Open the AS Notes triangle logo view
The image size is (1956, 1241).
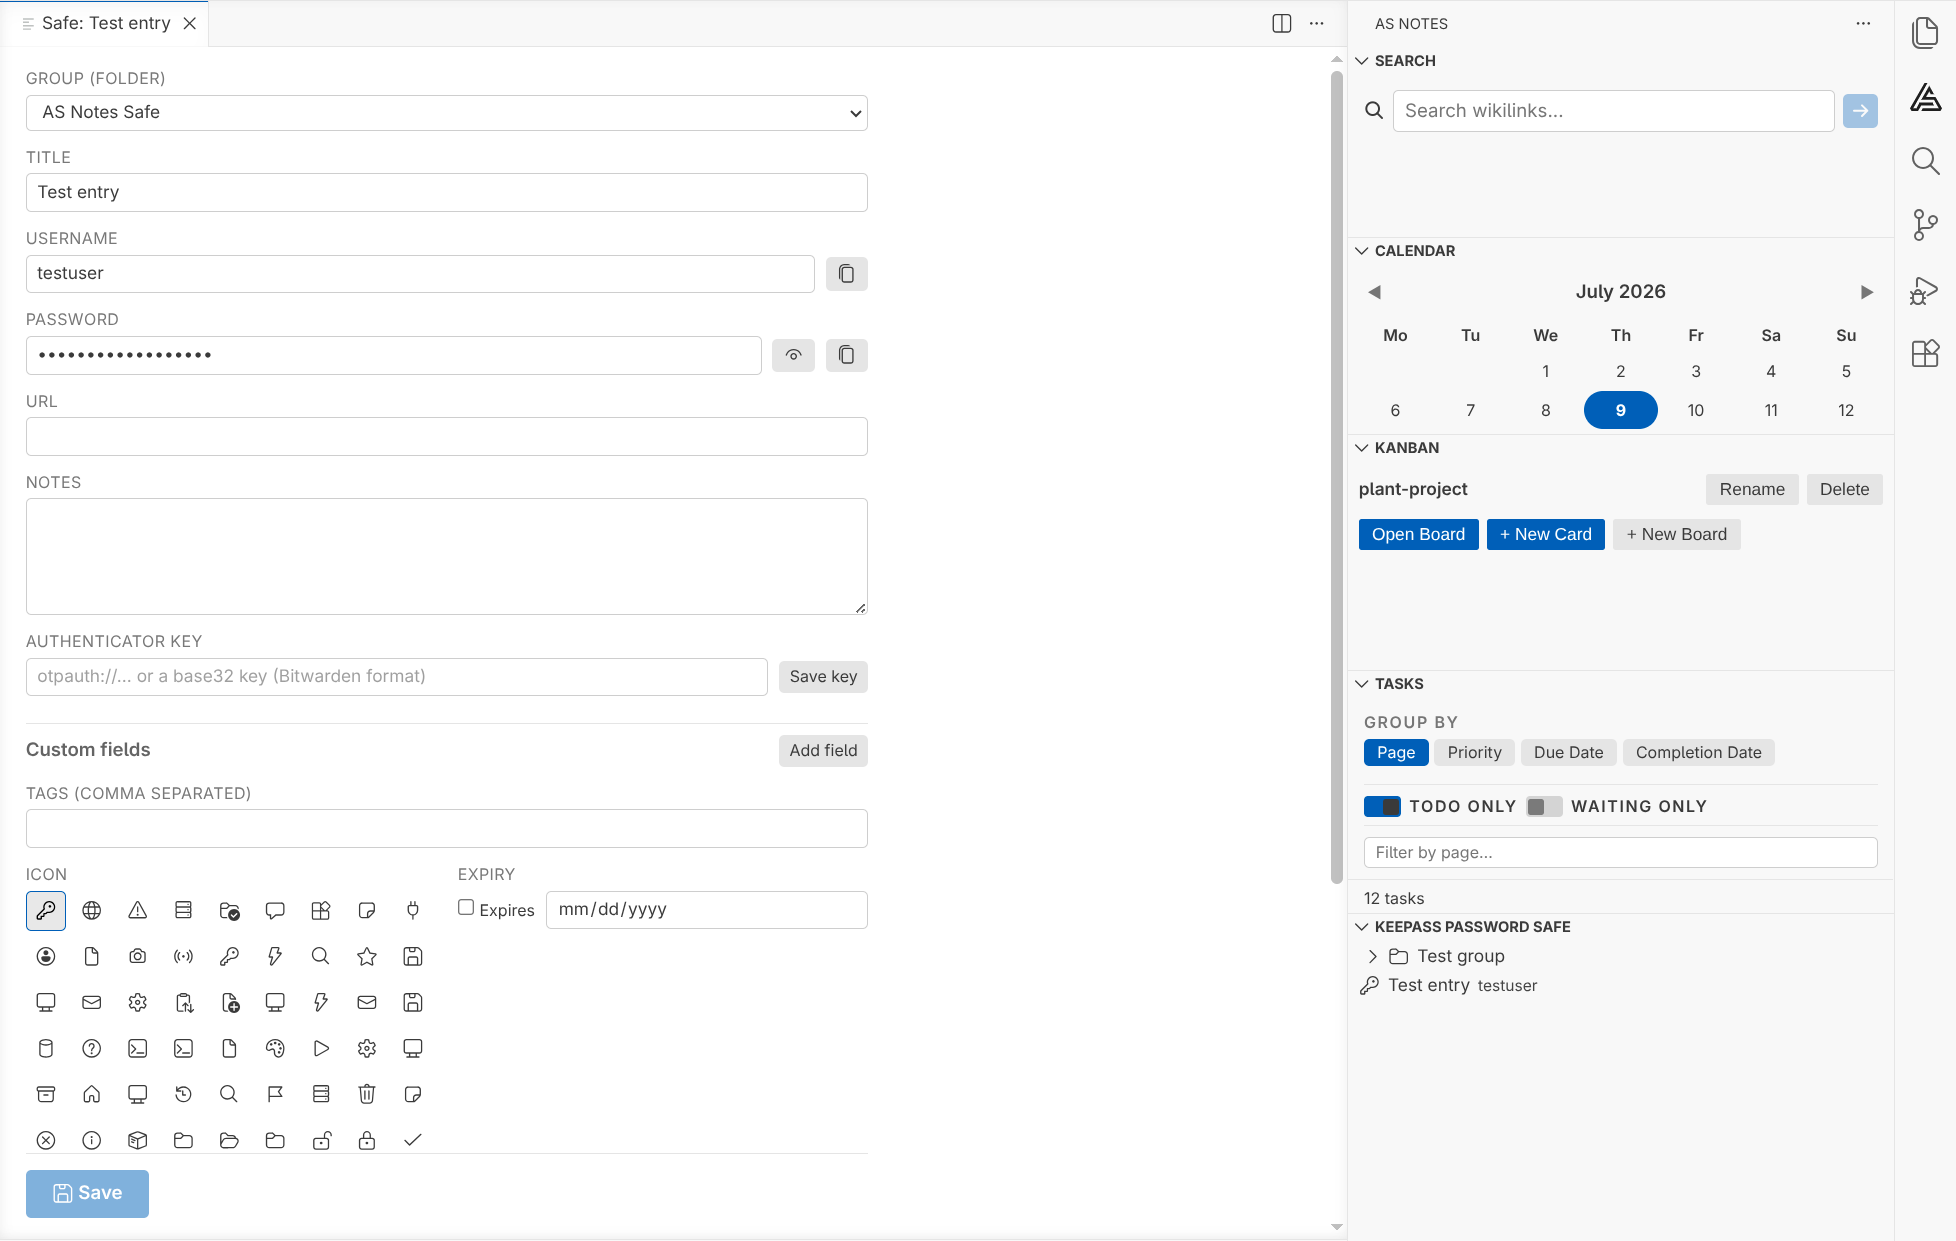(x=1925, y=97)
